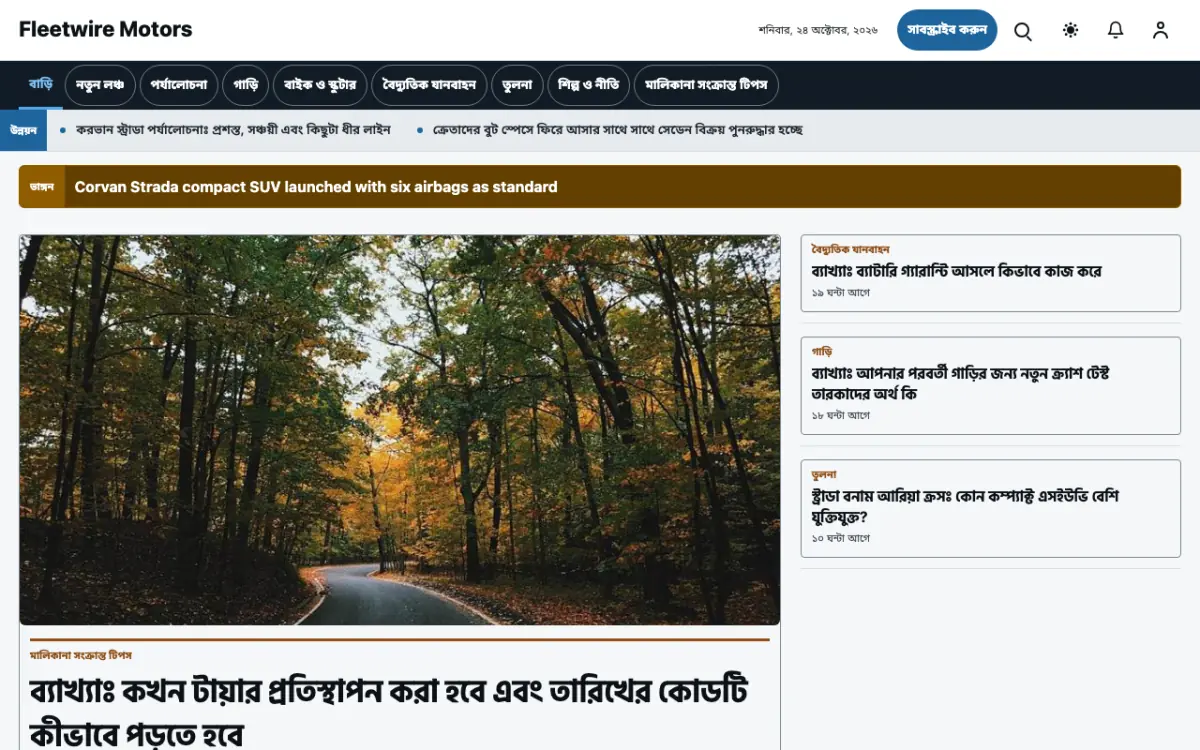Click বৈদ্যুতিক যানবাহন category label in sidebar card
Image resolution: width=1200 pixels, height=750 pixels.
pyautogui.click(x=850, y=249)
